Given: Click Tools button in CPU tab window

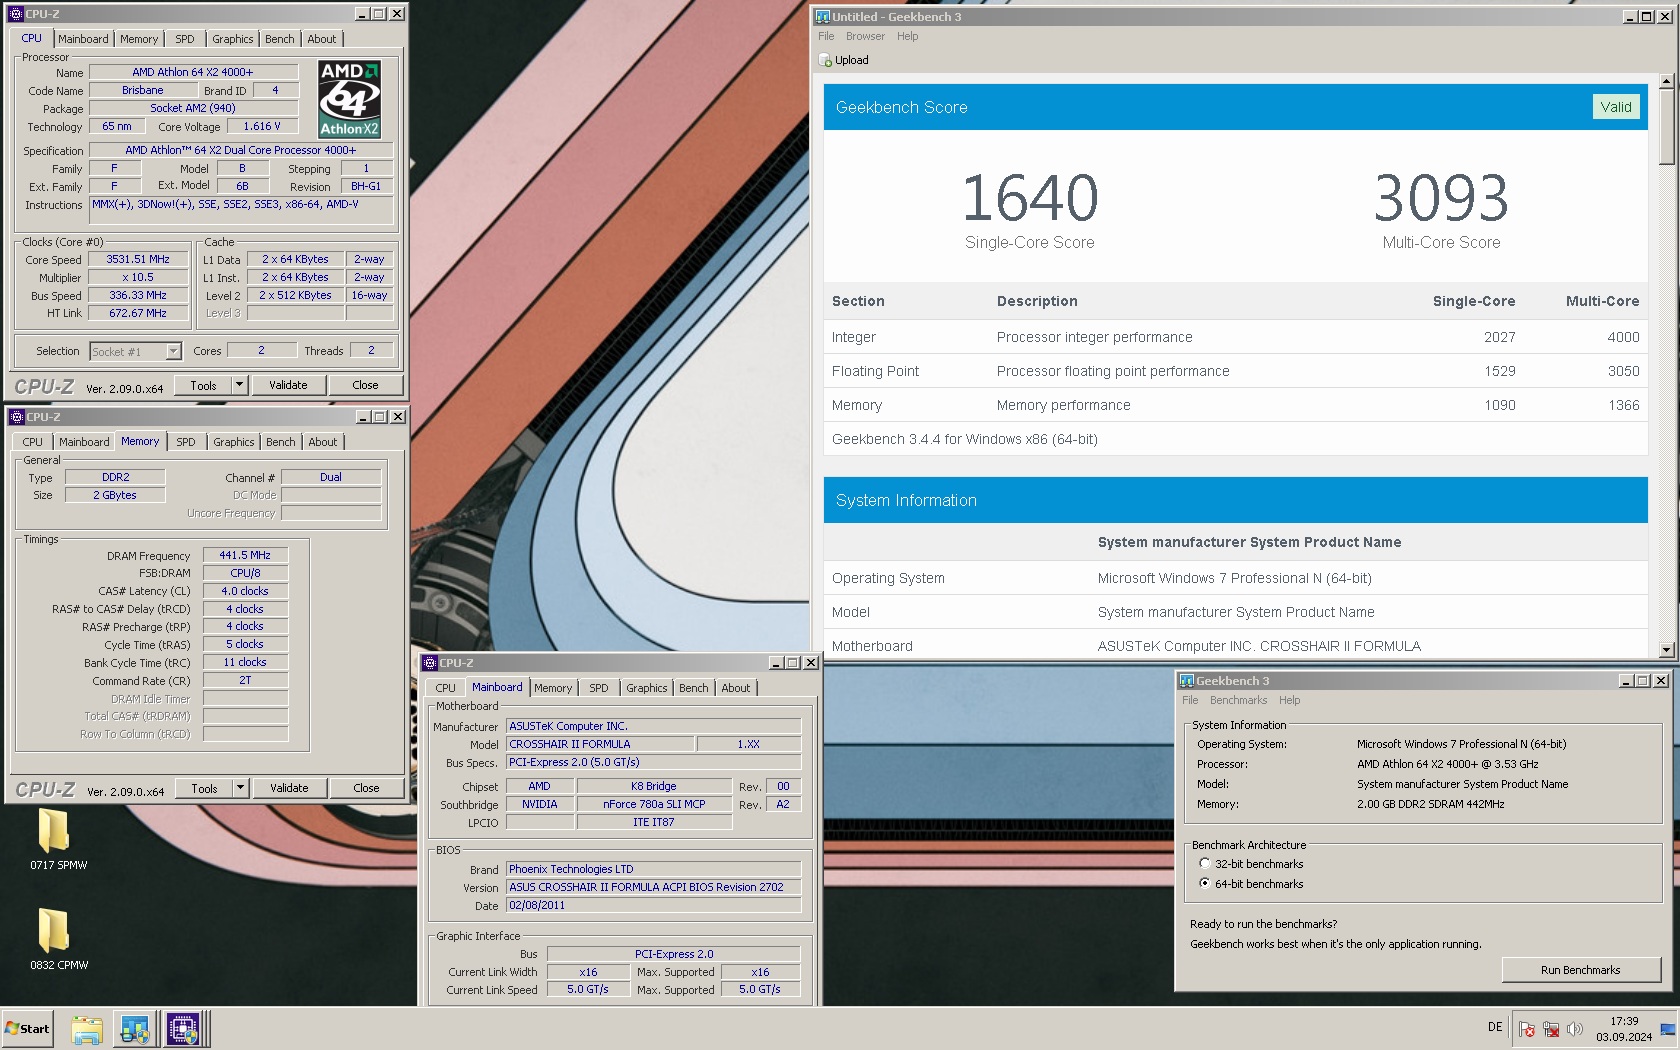Looking at the screenshot, I should [x=203, y=385].
